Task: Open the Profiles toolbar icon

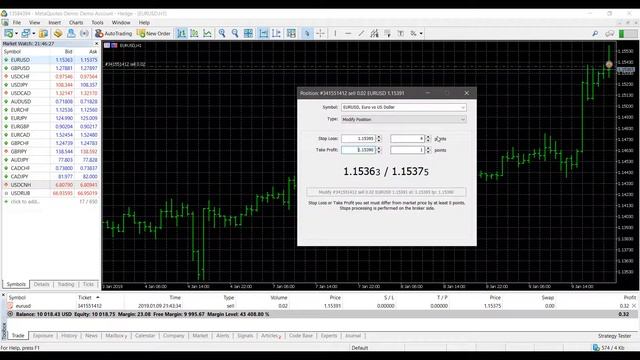Action: point(26,33)
